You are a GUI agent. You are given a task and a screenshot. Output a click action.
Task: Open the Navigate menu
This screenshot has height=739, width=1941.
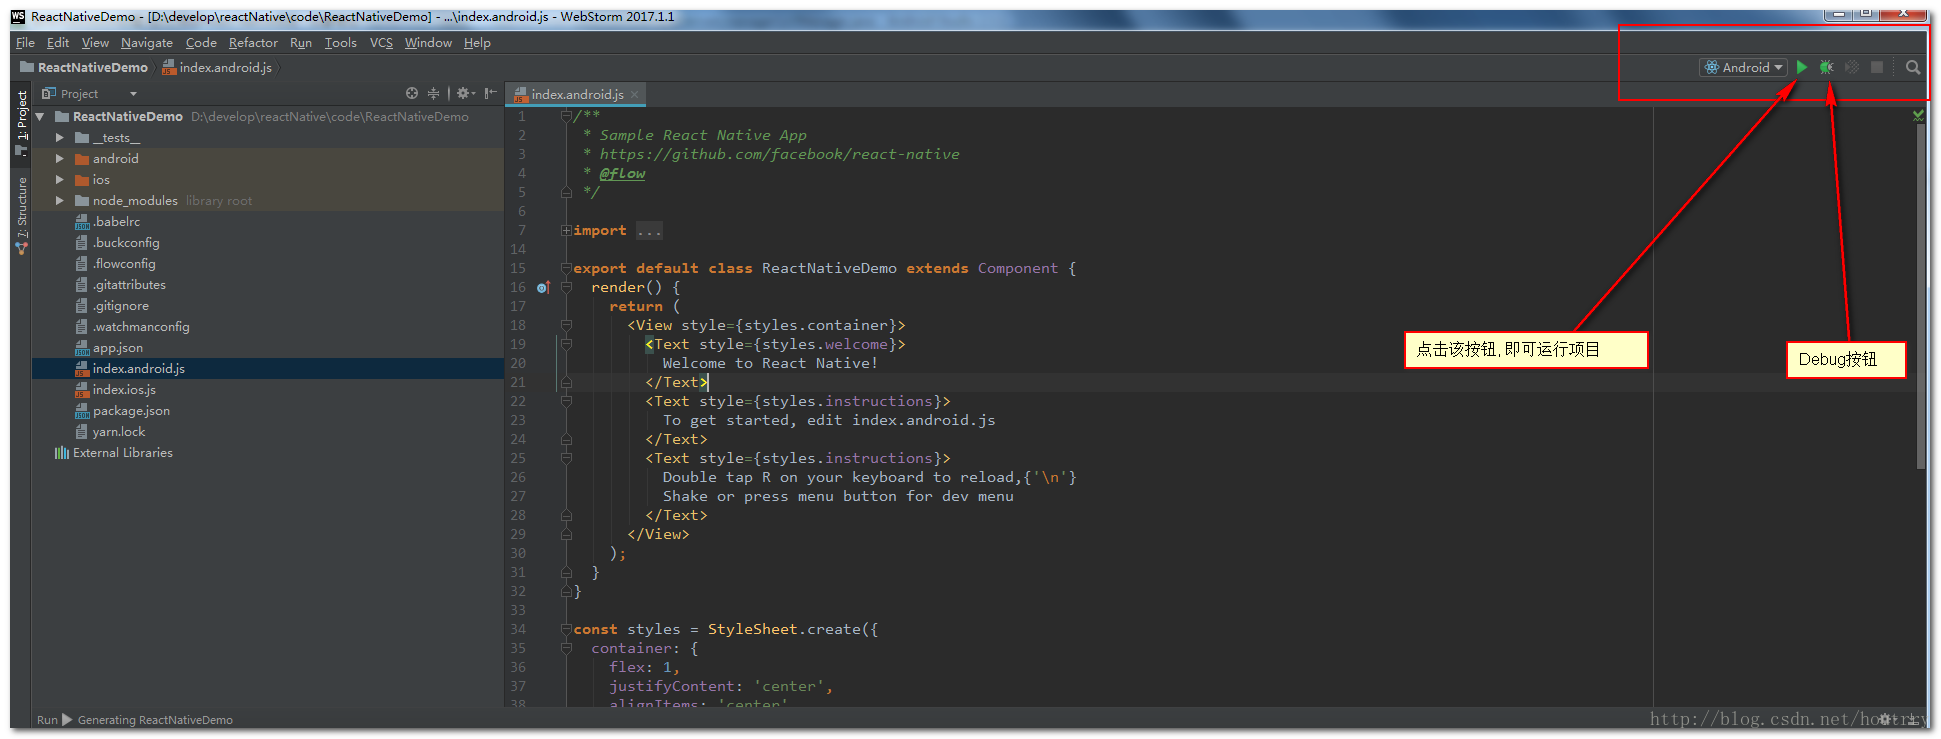click(147, 43)
